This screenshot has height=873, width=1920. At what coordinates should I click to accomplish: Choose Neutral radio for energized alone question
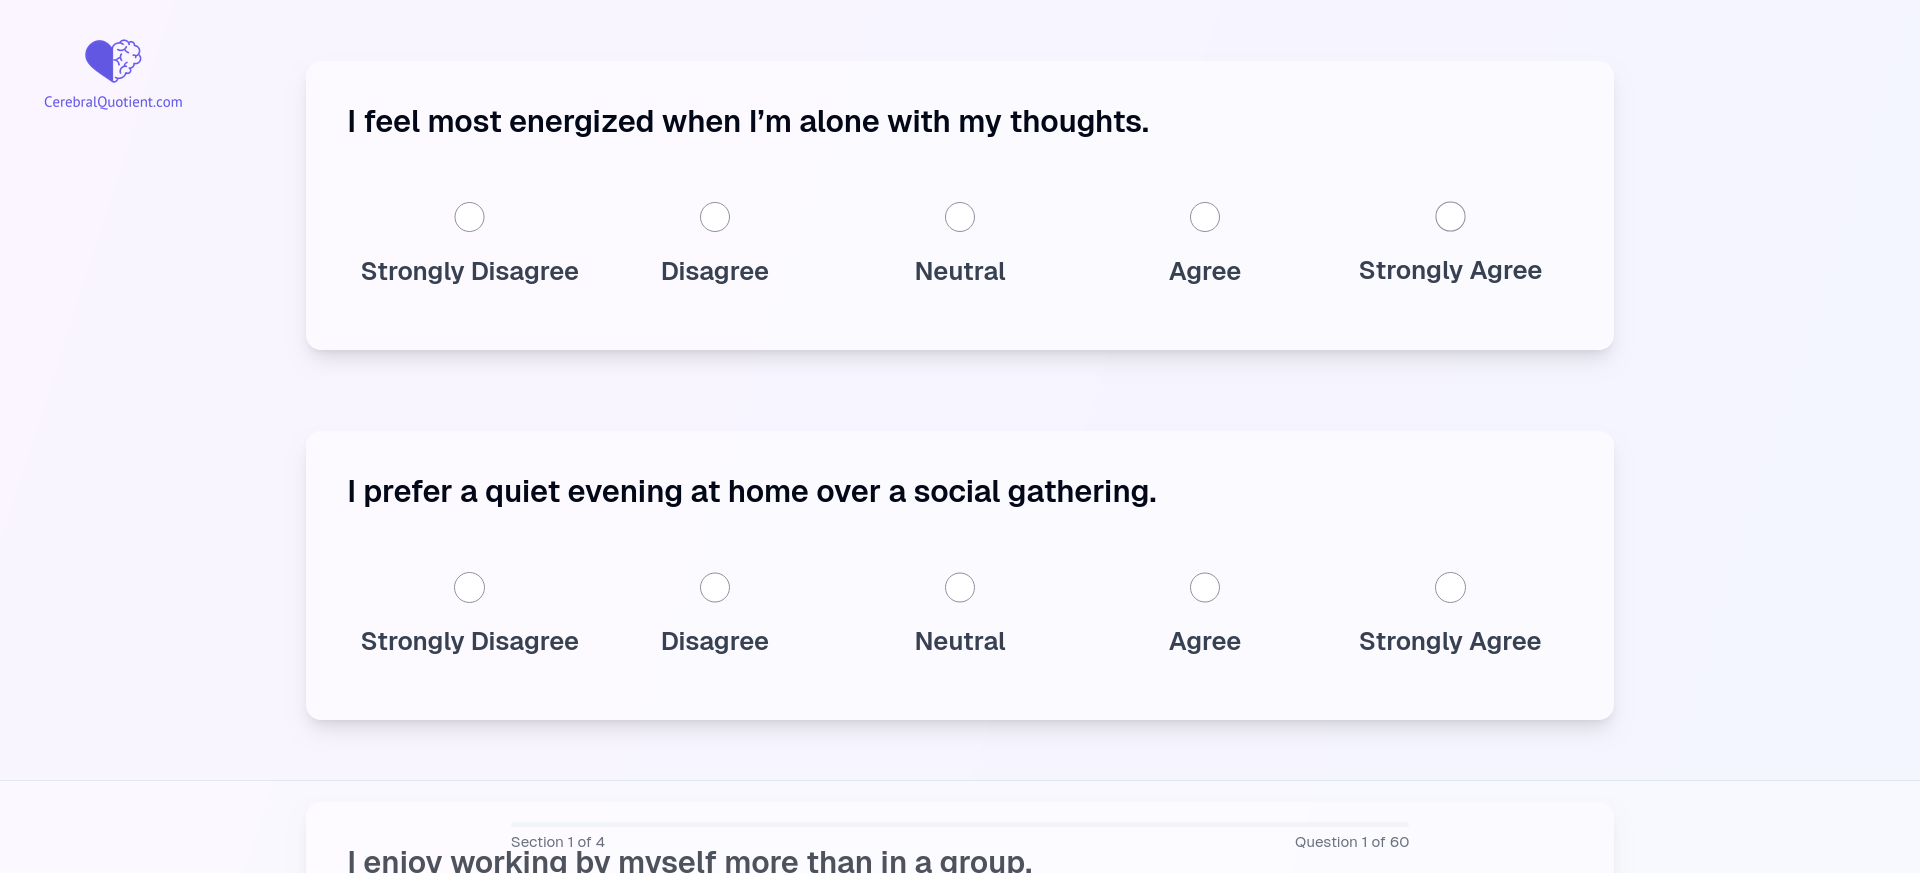click(960, 217)
